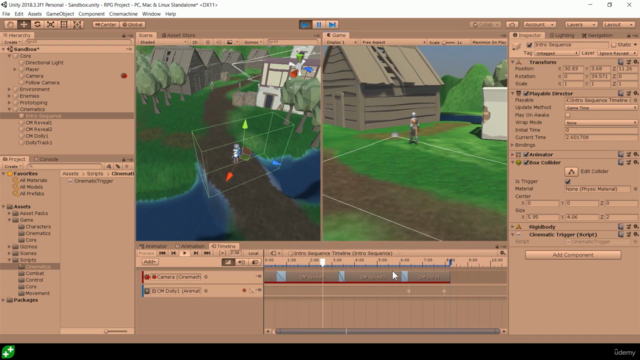Open the Shaded draw mode dropdown

[x=163, y=42]
